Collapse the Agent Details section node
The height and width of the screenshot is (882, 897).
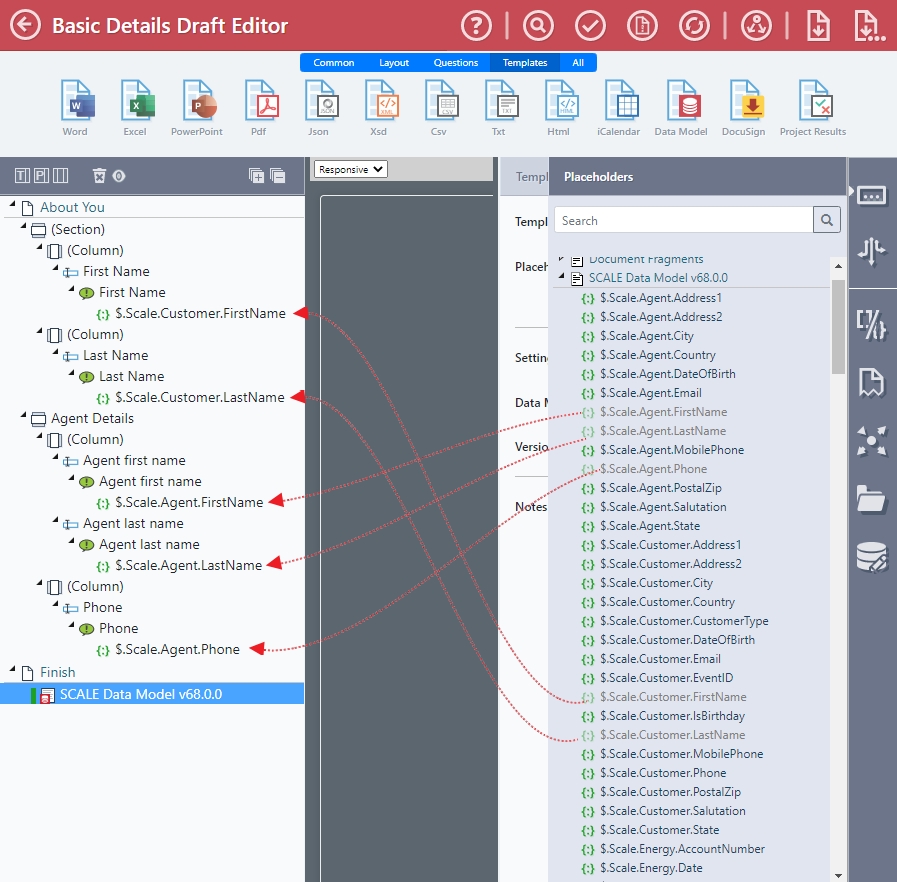(x=22, y=418)
